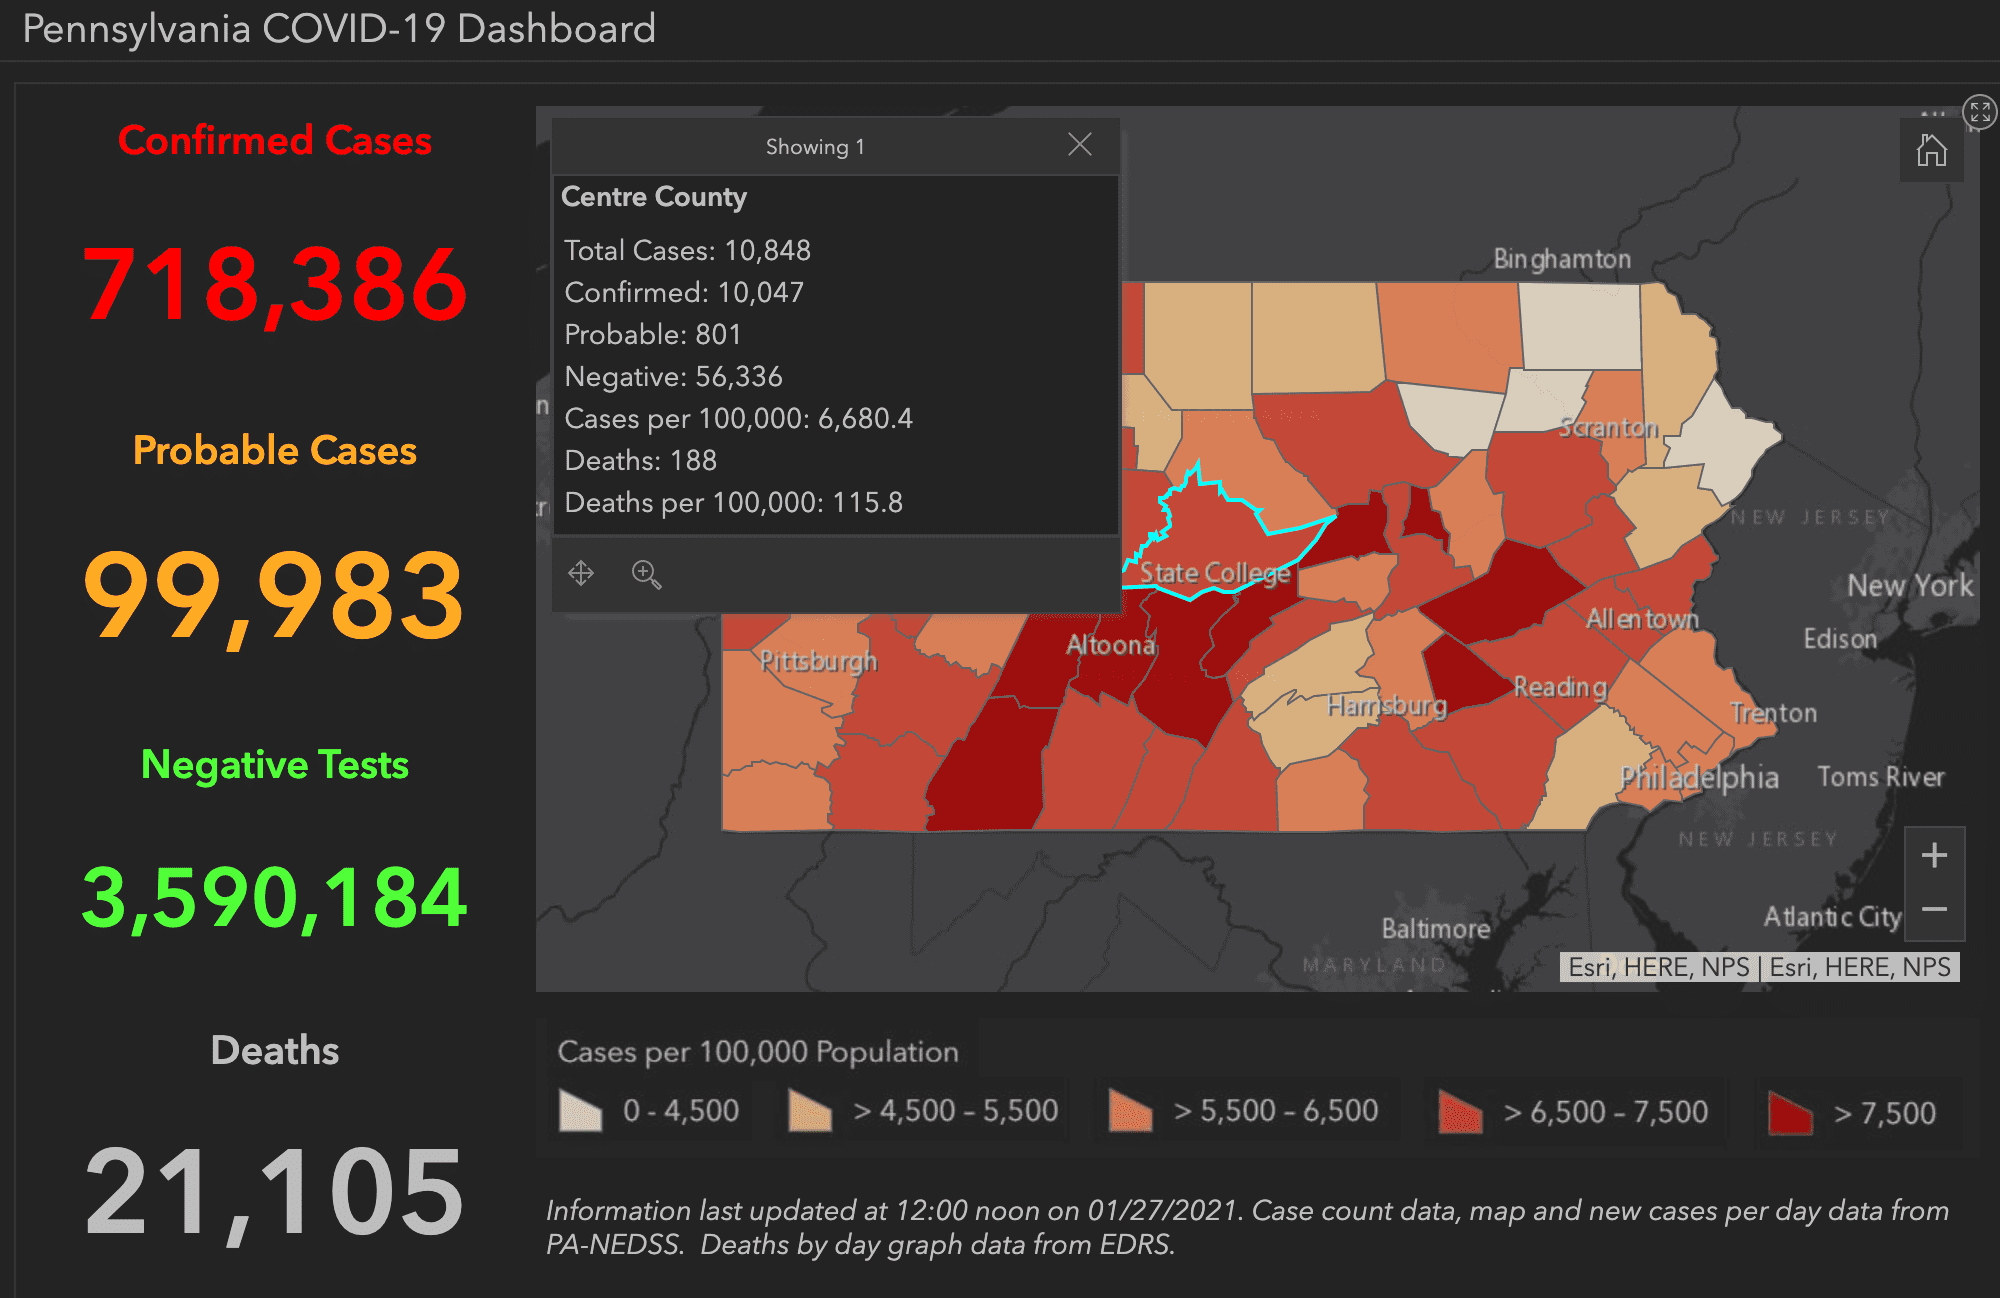This screenshot has height=1298, width=2000.
Task: Click Total Cases: 10,848 line
Action: 687,250
